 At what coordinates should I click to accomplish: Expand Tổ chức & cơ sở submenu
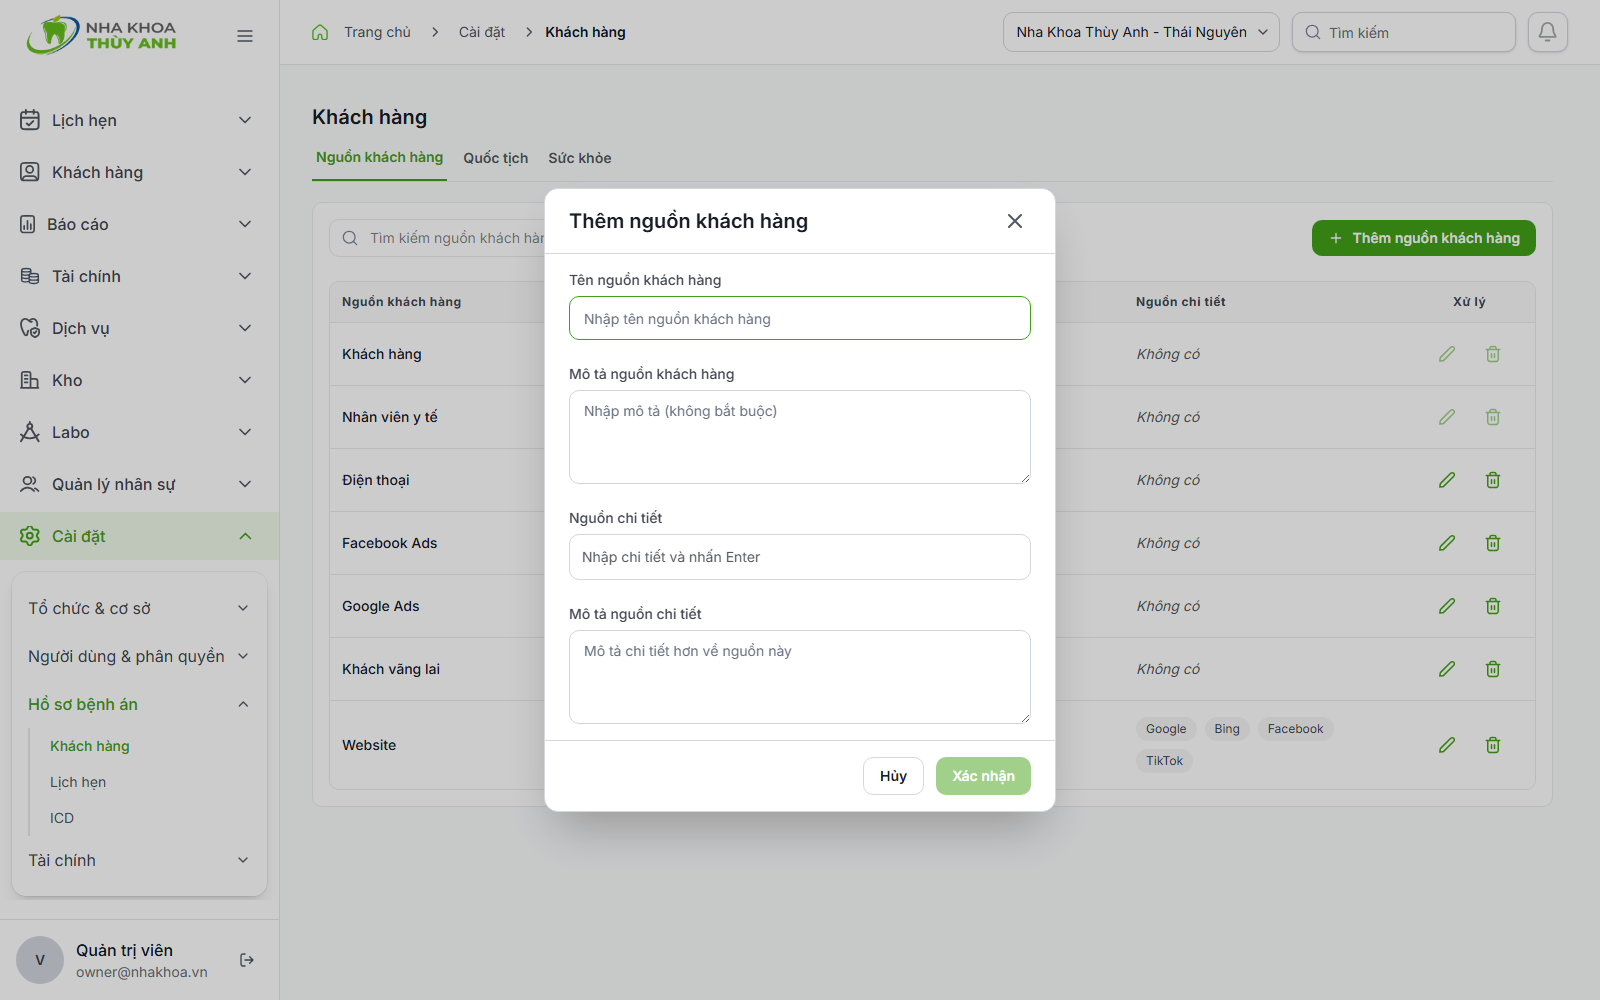(139, 608)
